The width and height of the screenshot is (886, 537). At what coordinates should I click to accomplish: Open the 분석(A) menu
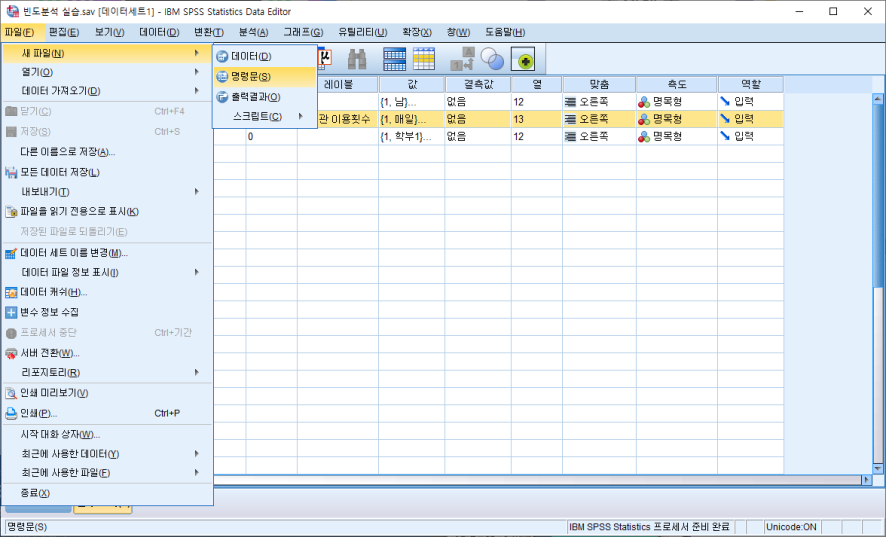(253, 32)
